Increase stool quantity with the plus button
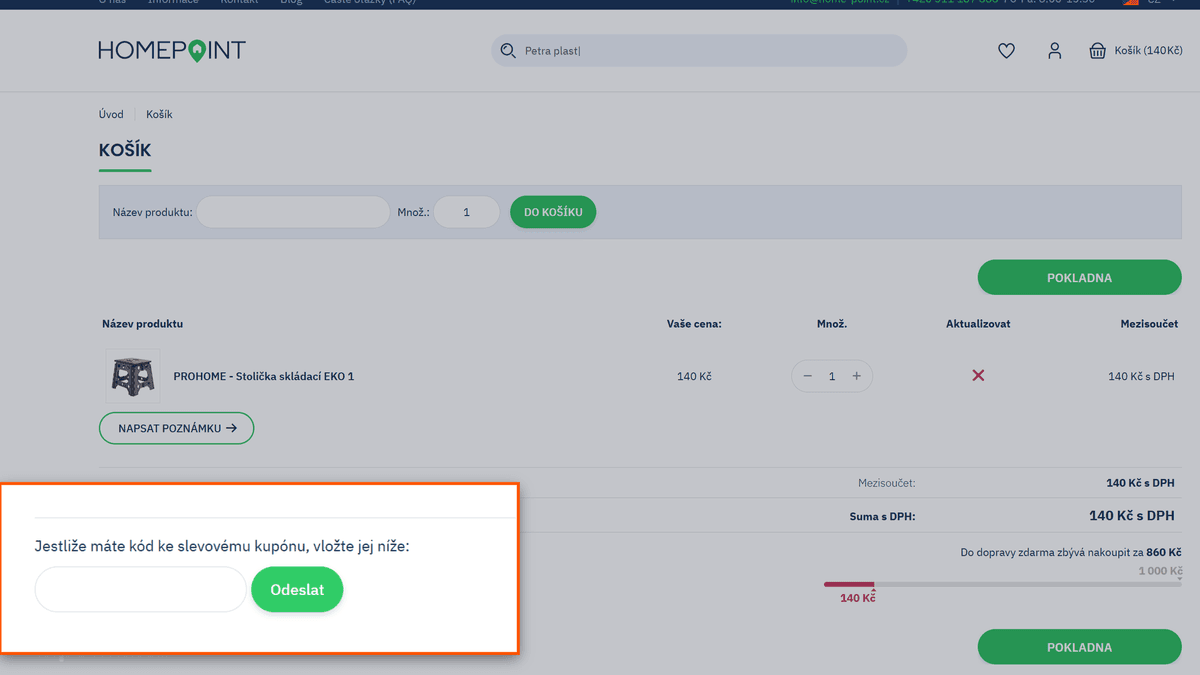Screen dimensions: 1200x675 856,376
